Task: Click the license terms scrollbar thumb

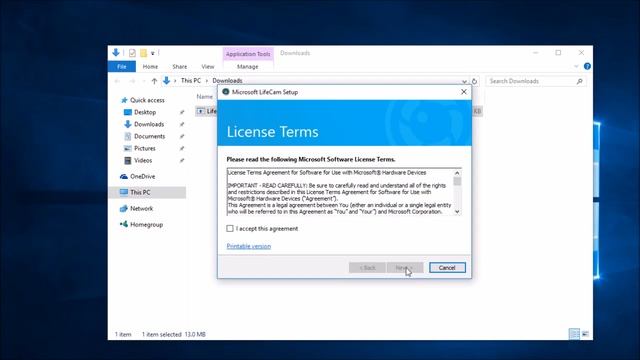Action: (457, 181)
